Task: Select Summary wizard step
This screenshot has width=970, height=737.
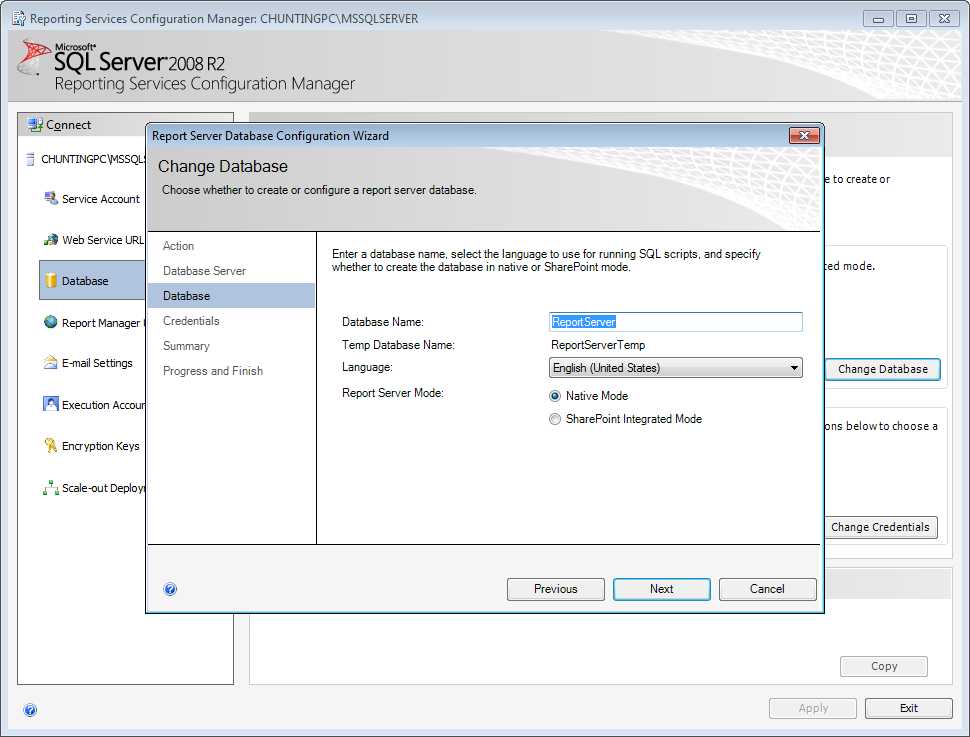Action: 186,346
